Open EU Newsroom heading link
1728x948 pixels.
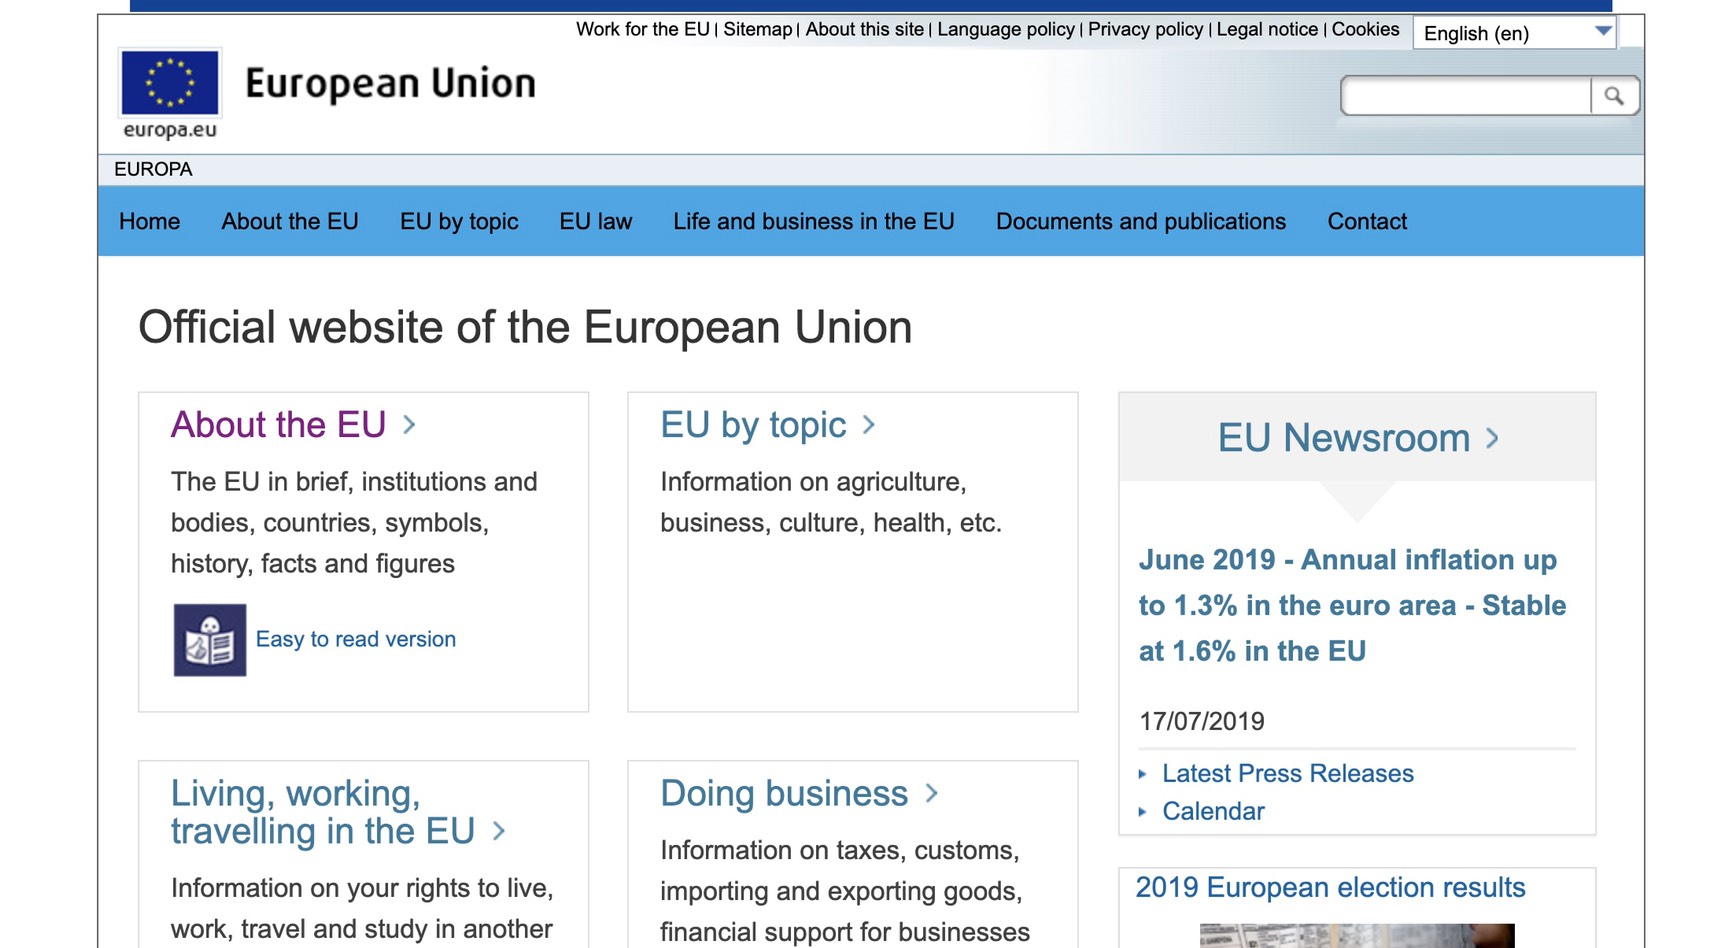coord(1344,438)
